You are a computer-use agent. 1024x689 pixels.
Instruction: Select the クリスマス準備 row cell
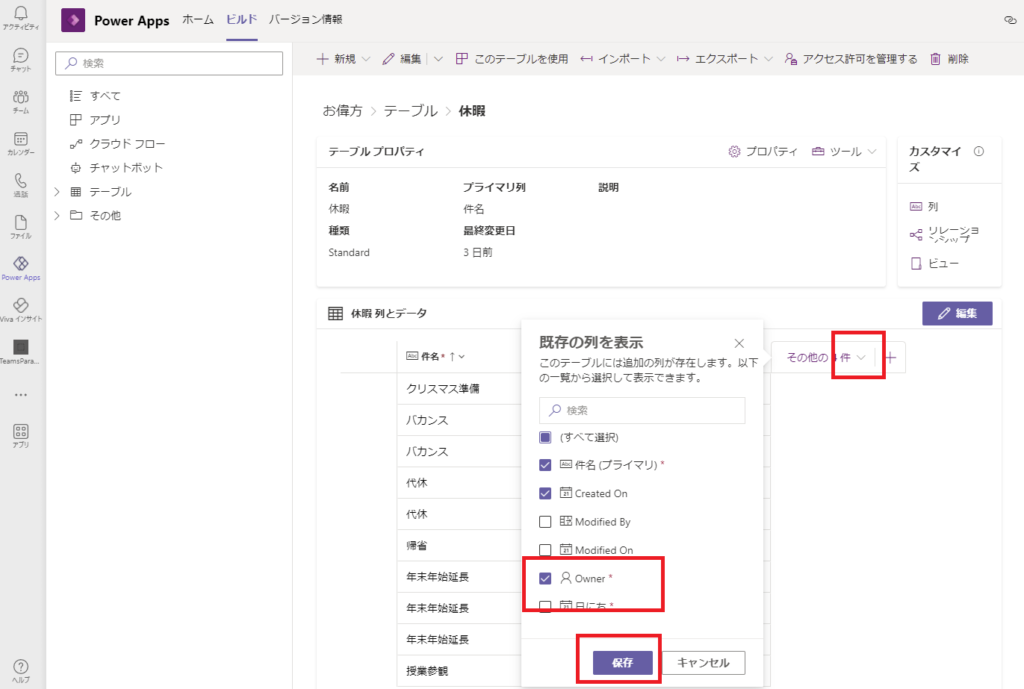click(x=460, y=389)
